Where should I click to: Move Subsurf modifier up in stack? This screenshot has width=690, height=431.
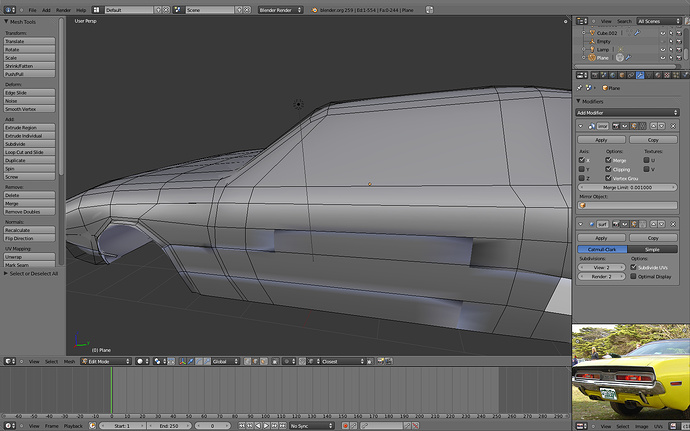(653, 225)
